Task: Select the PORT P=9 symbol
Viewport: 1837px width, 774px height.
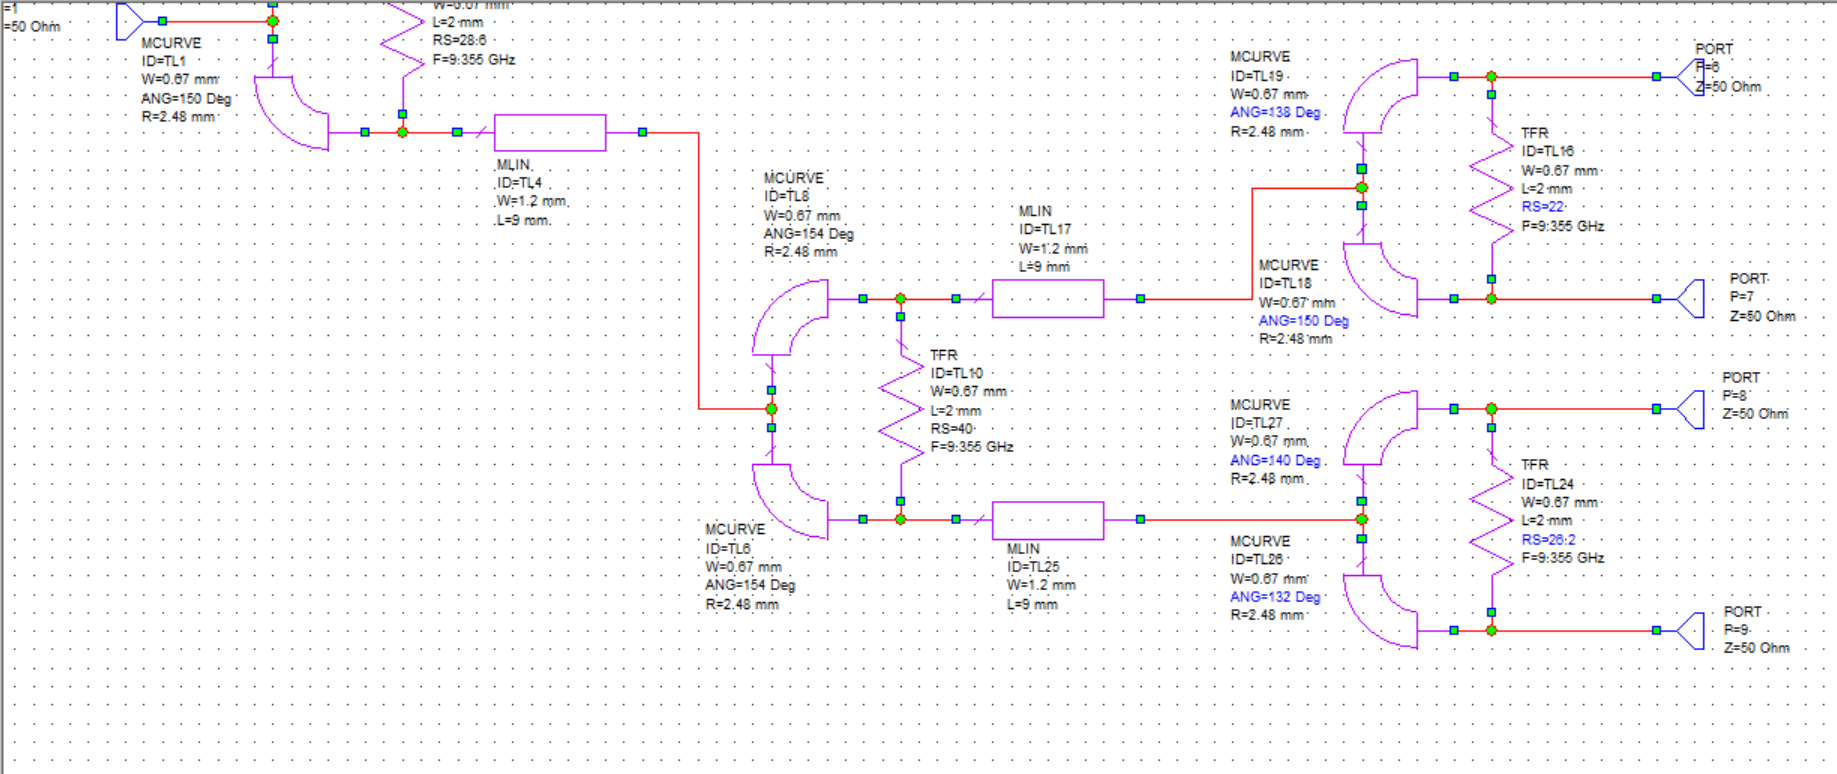Action: click(x=1690, y=631)
